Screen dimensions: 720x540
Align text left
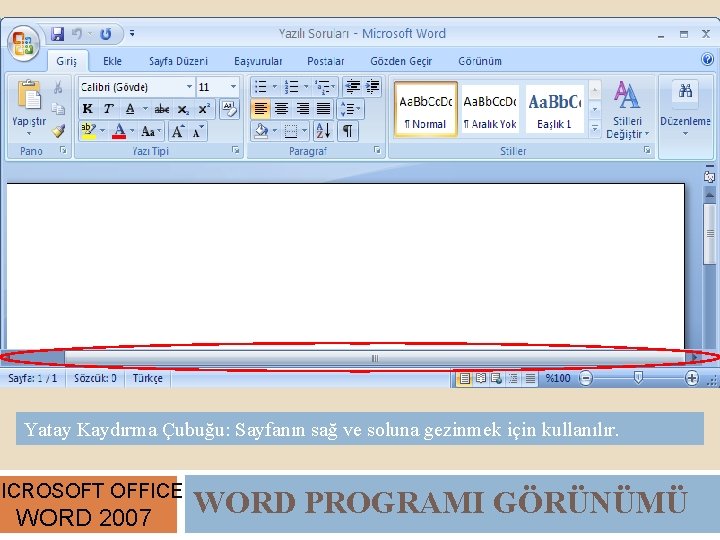(x=260, y=109)
